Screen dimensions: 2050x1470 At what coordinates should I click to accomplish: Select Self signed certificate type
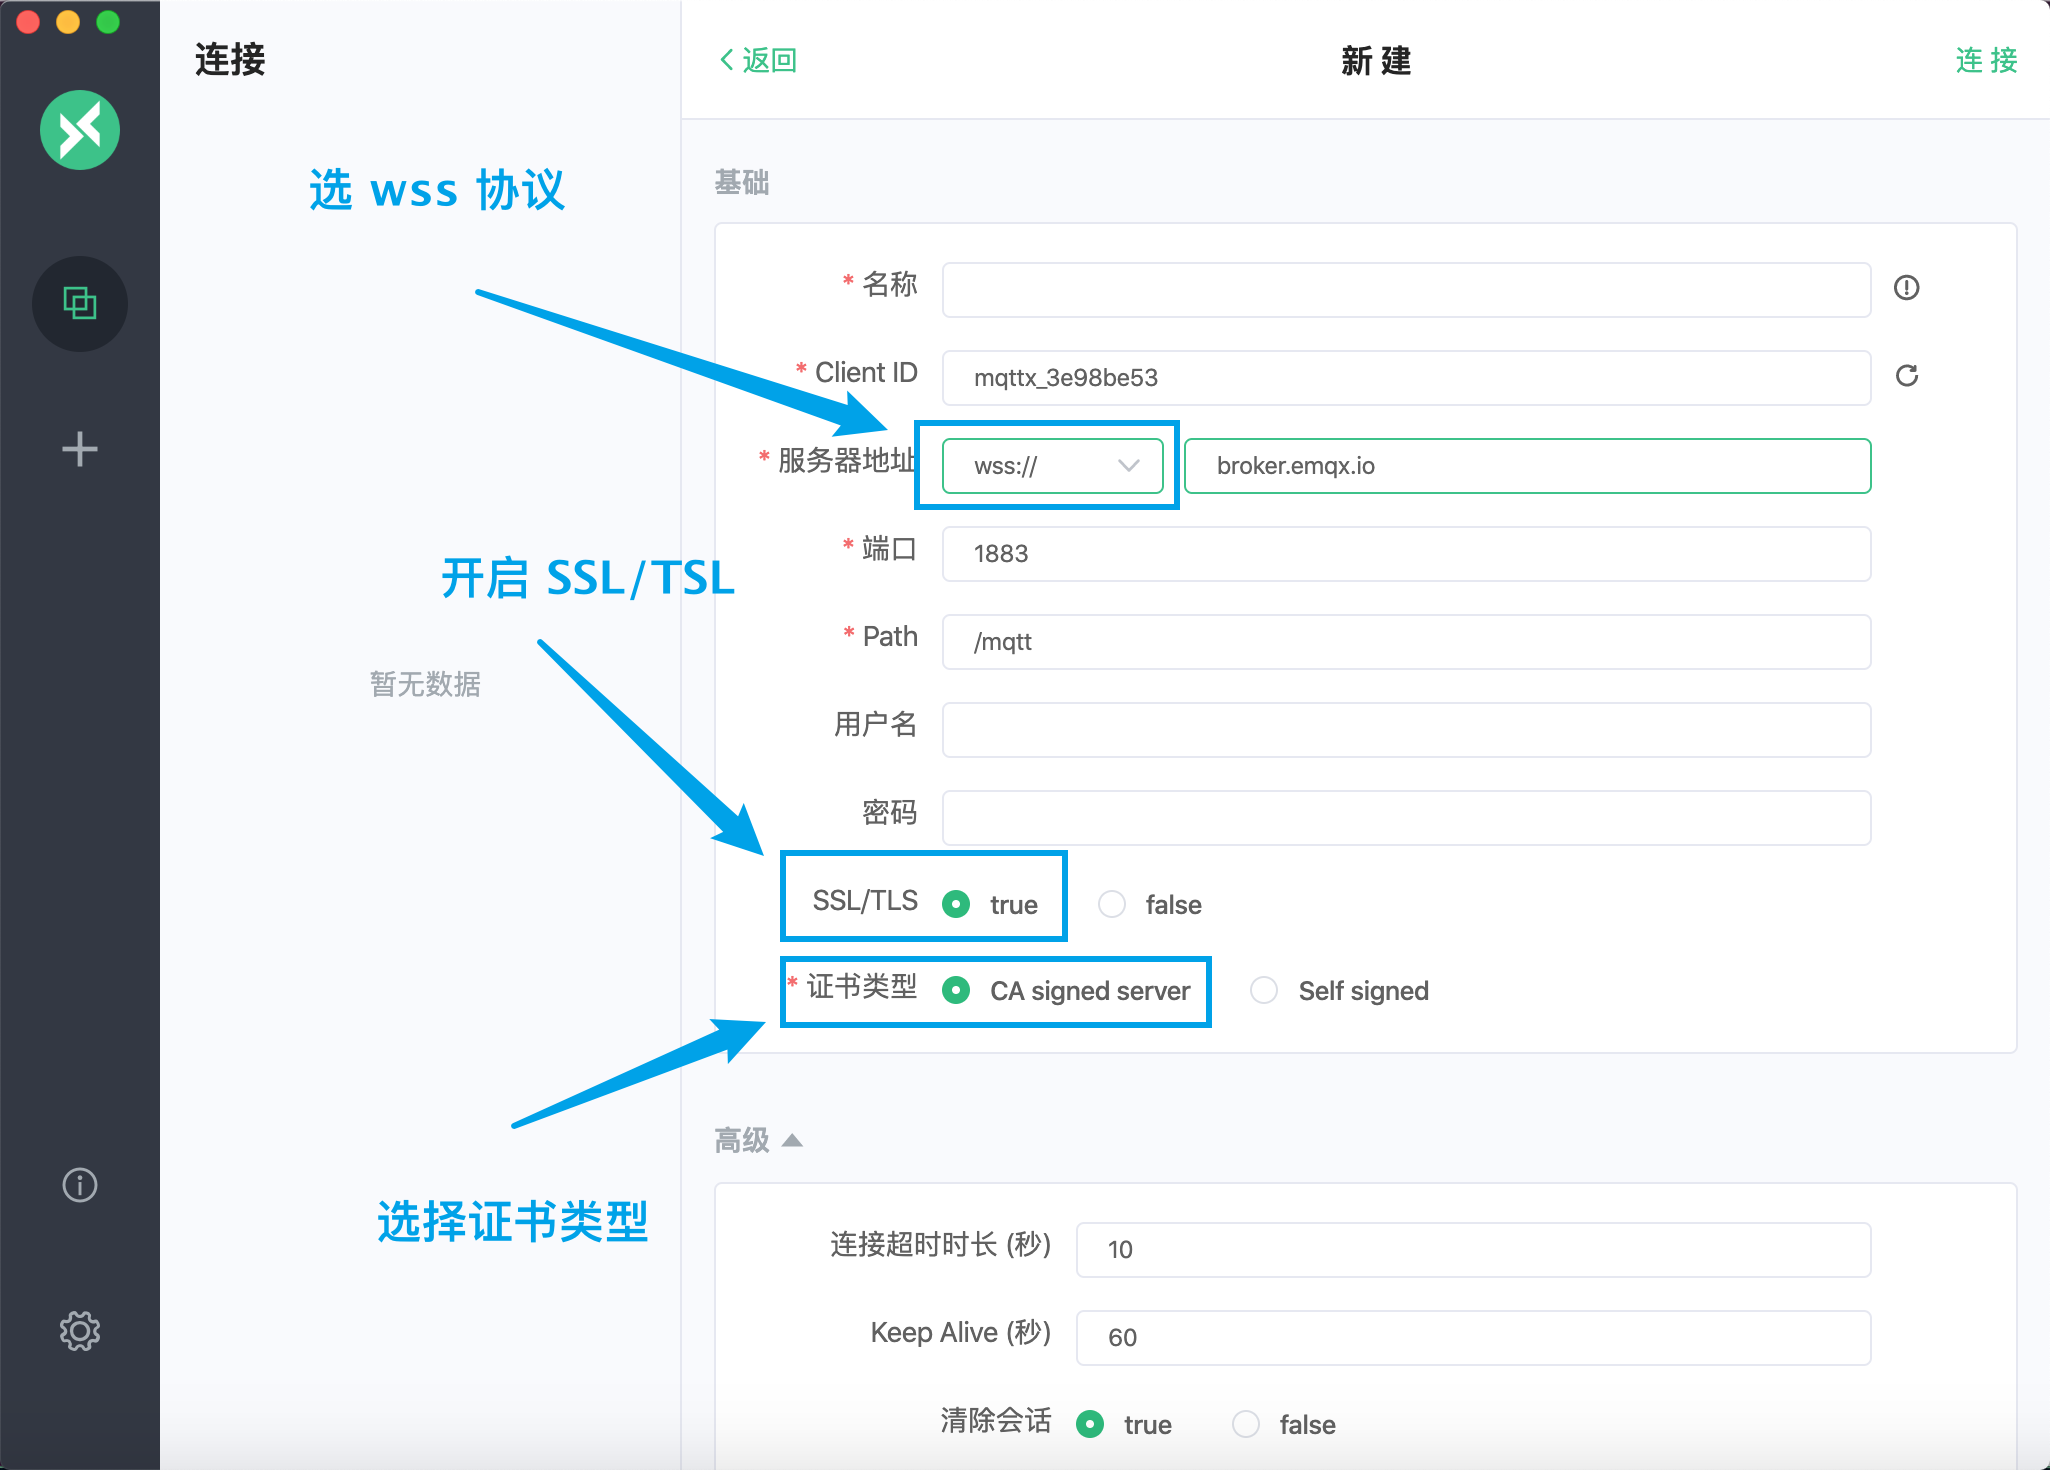pyautogui.click(x=1264, y=990)
